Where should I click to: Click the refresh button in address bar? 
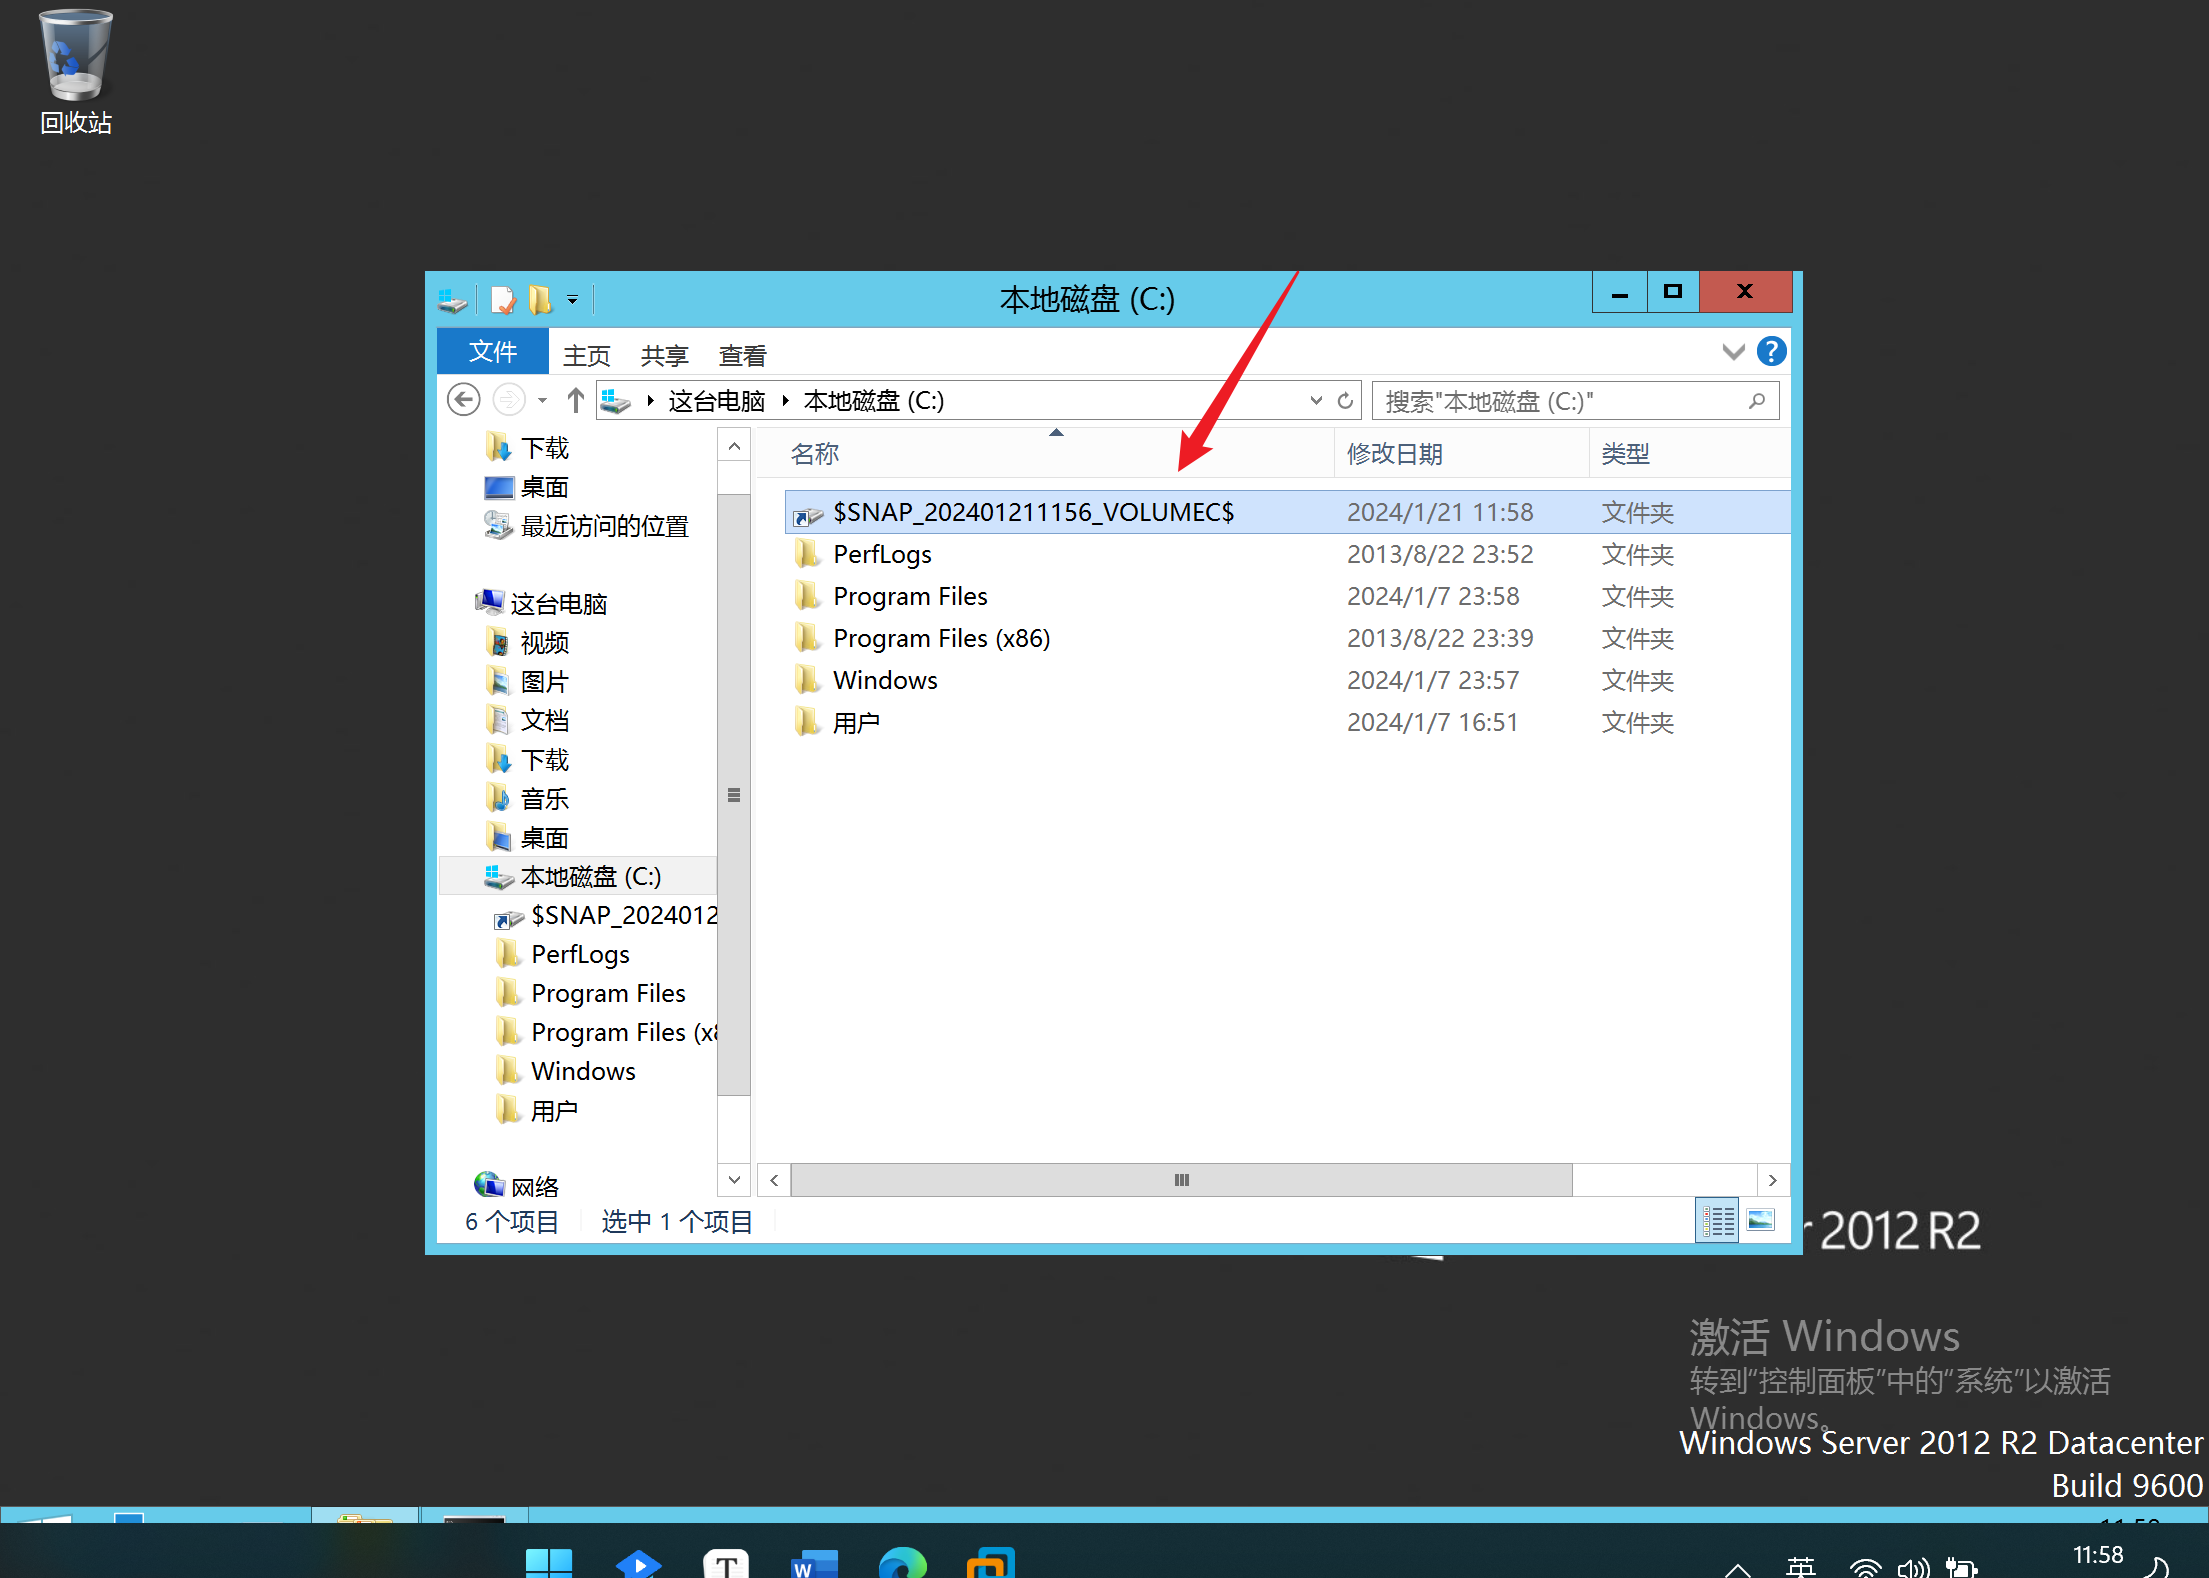coord(1345,401)
